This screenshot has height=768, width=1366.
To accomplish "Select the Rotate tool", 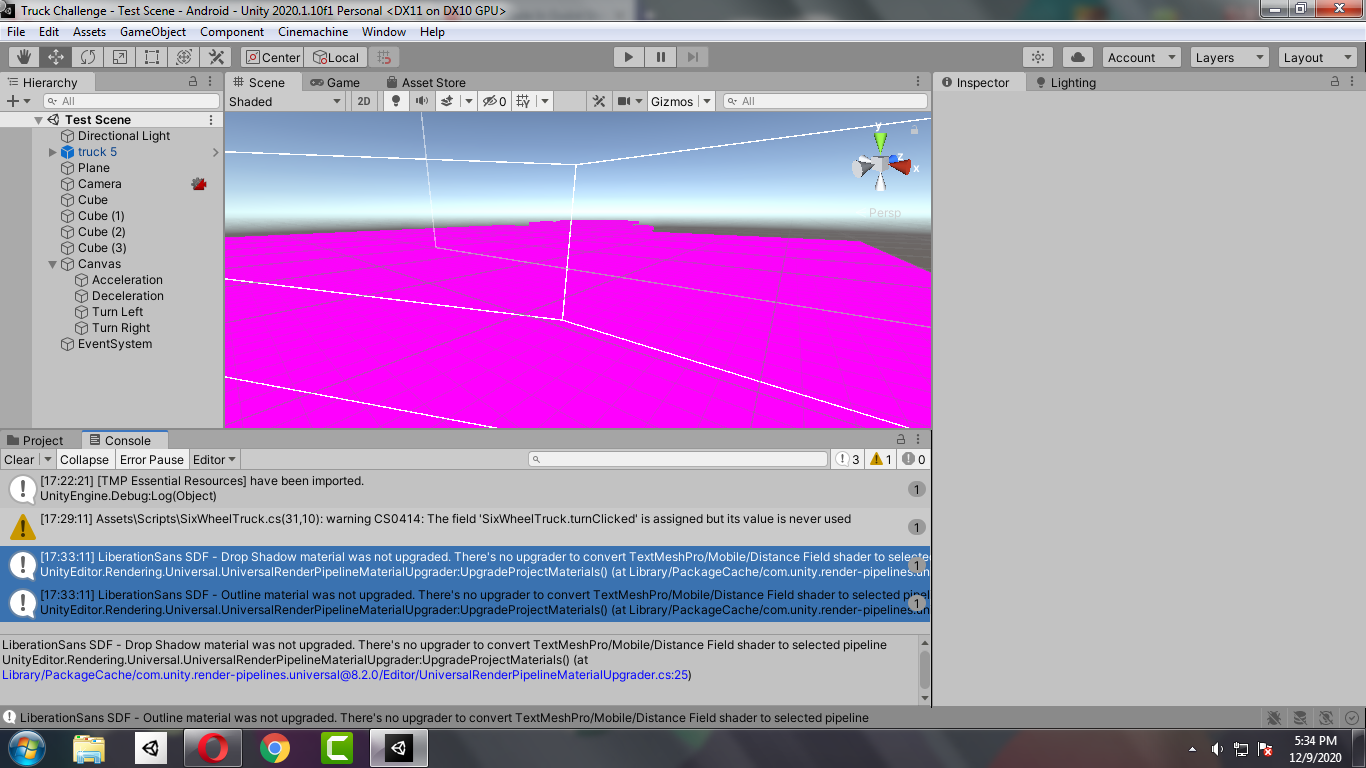I will 87,57.
